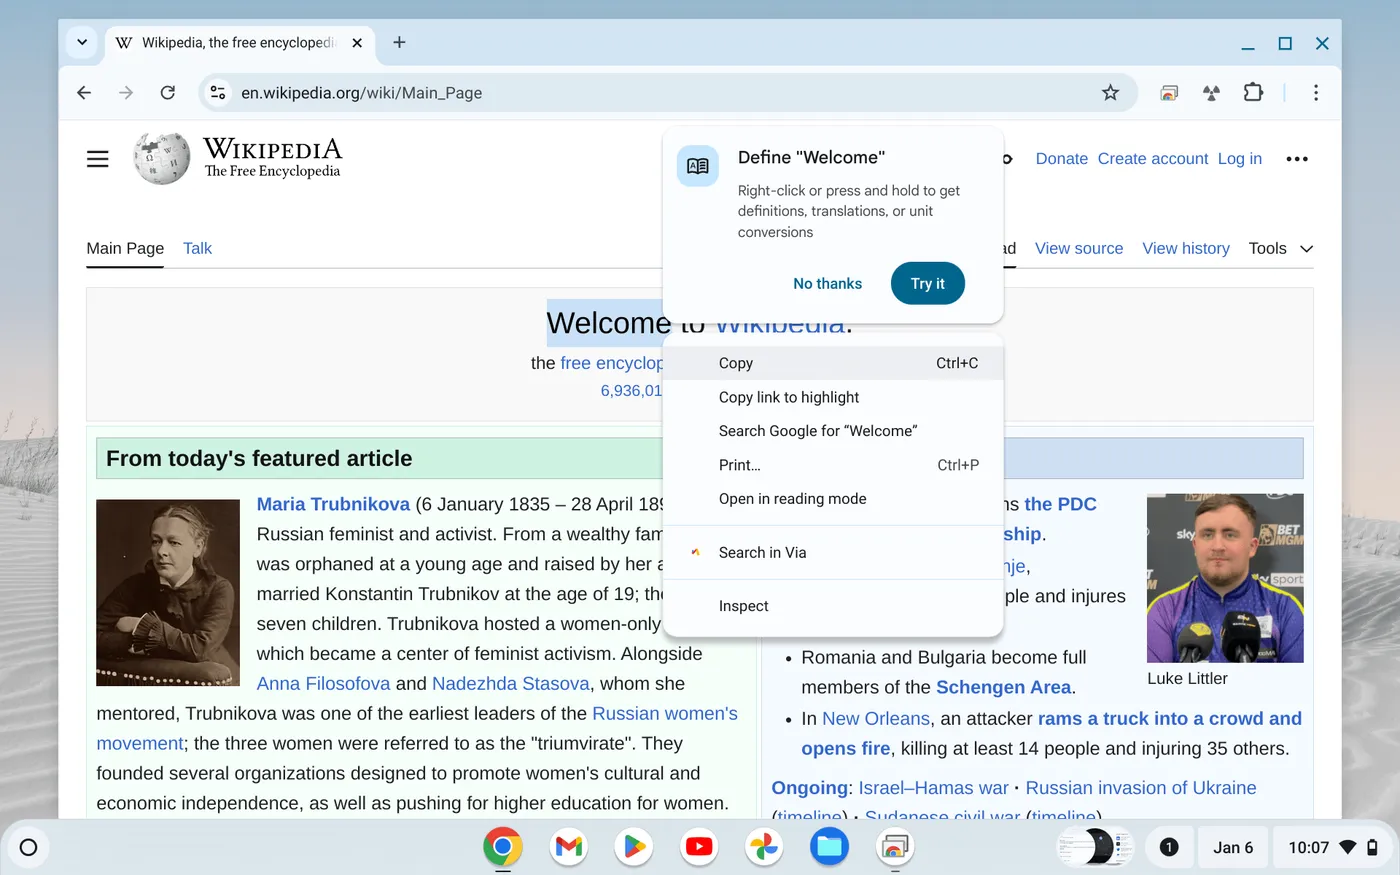Open the Anna Filosofova link
Screen dimensions: 1400x875
point(323,684)
